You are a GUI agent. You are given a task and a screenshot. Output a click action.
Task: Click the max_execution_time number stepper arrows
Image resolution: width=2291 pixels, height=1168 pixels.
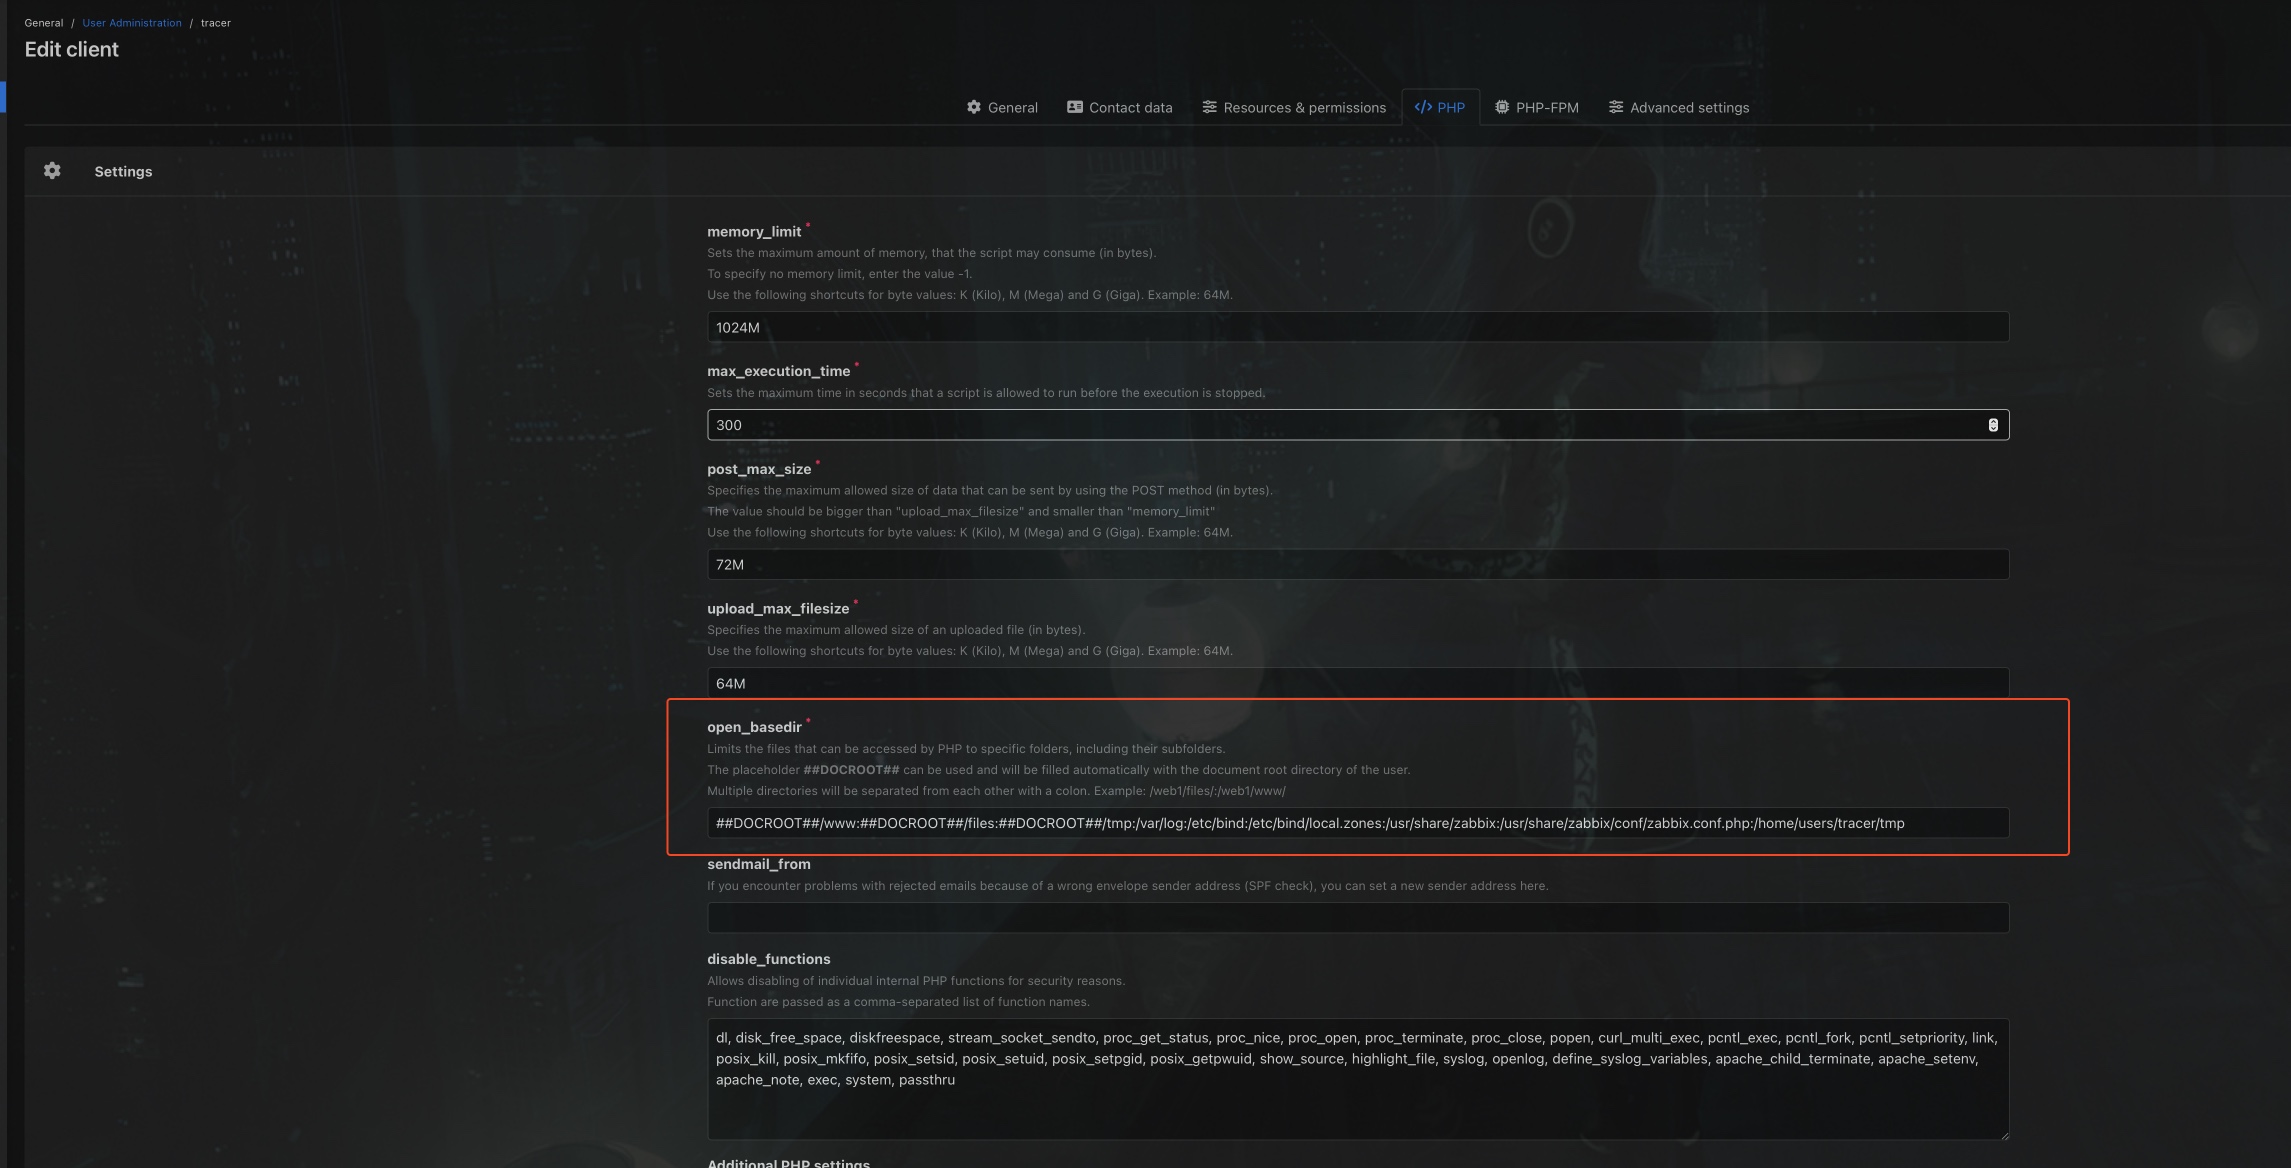click(x=1992, y=425)
